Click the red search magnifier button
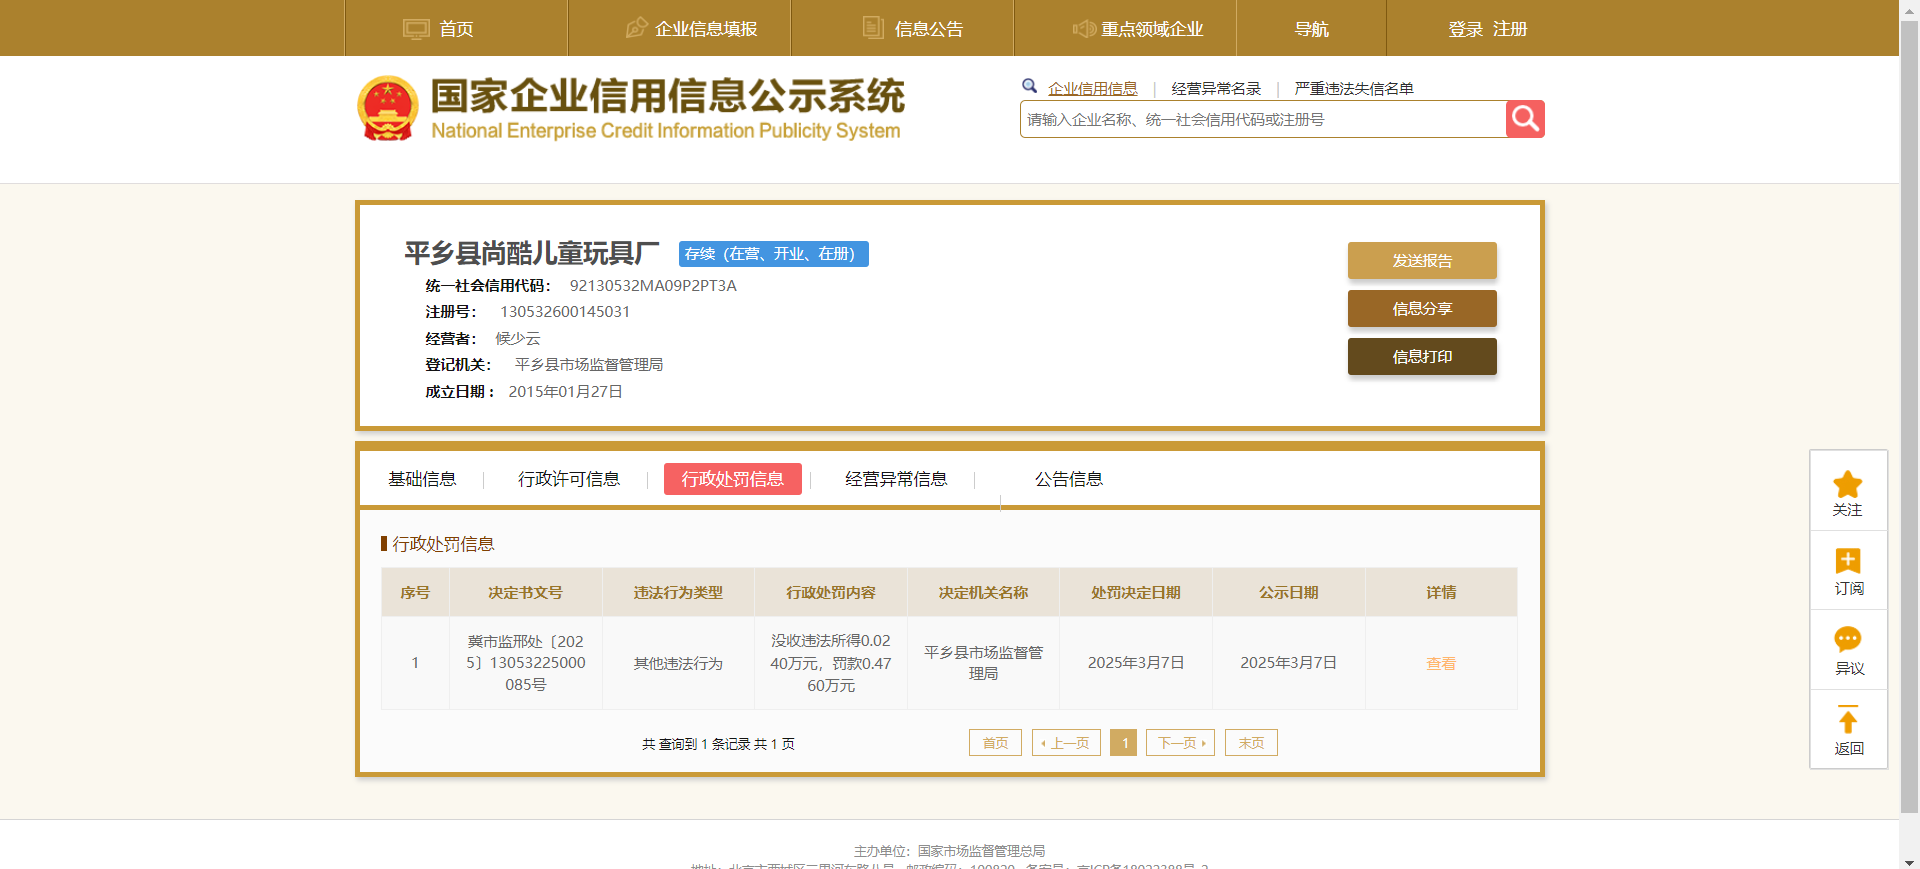 pyautogui.click(x=1524, y=119)
